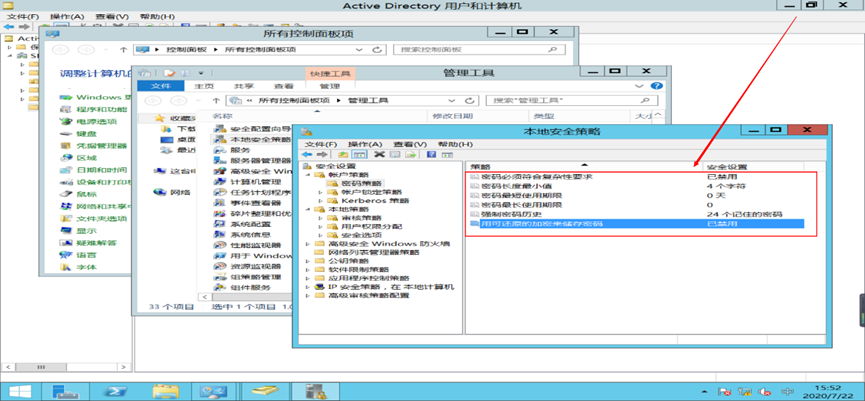Click the Windows Start button
Image resolution: width=865 pixels, height=401 pixels.
point(20,391)
